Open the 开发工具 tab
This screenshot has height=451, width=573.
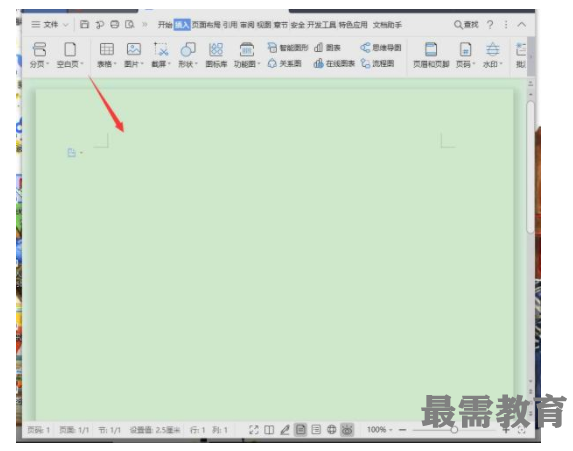(321, 25)
